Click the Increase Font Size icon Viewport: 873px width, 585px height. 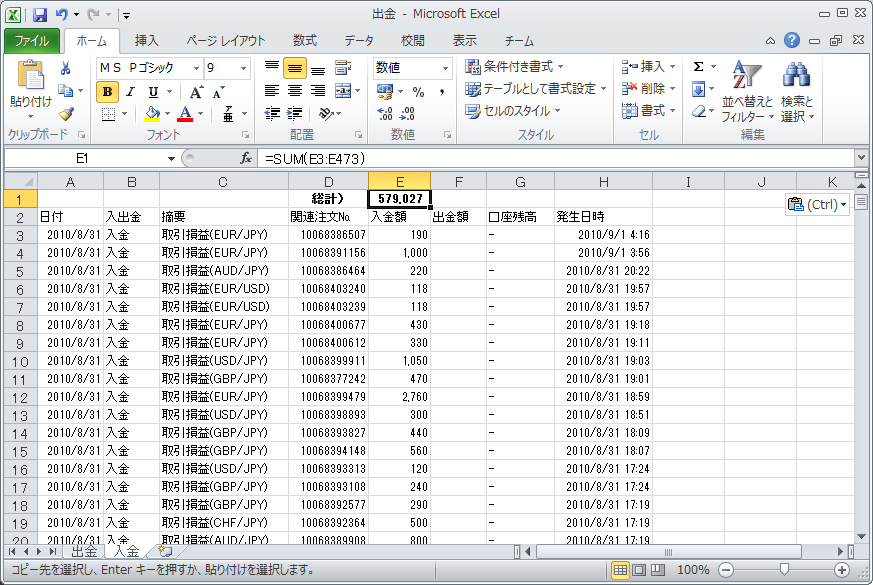[x=196, y=91]
